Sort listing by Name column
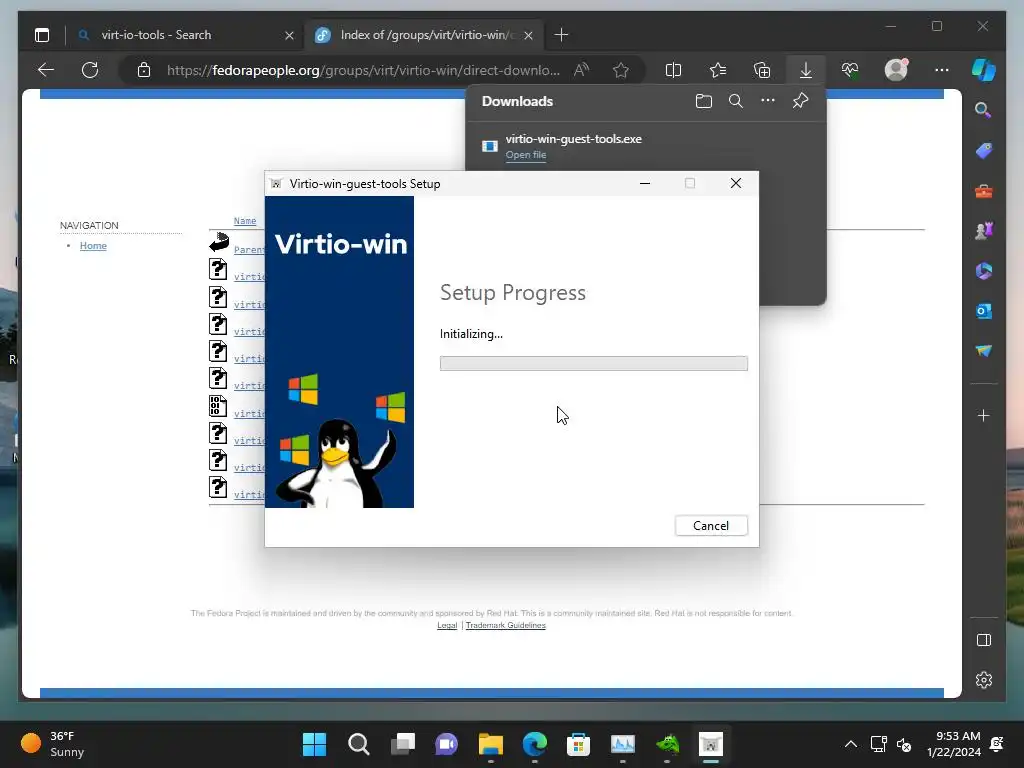1024x768 pixels. coord(245,221)
